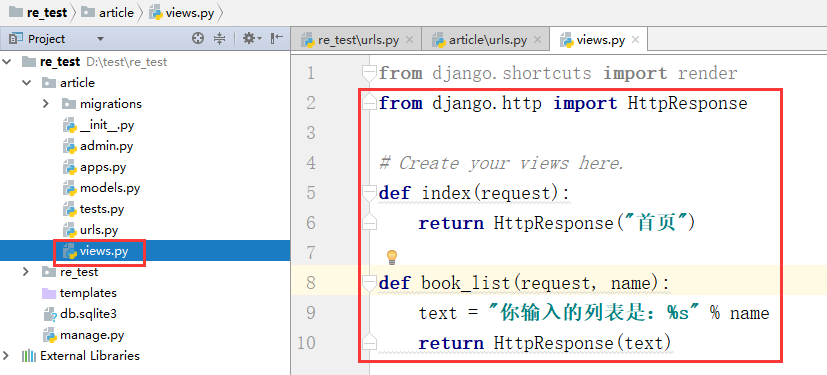Click the fold end marker at line 6
The image size is (827, 375).
(370, 223)
